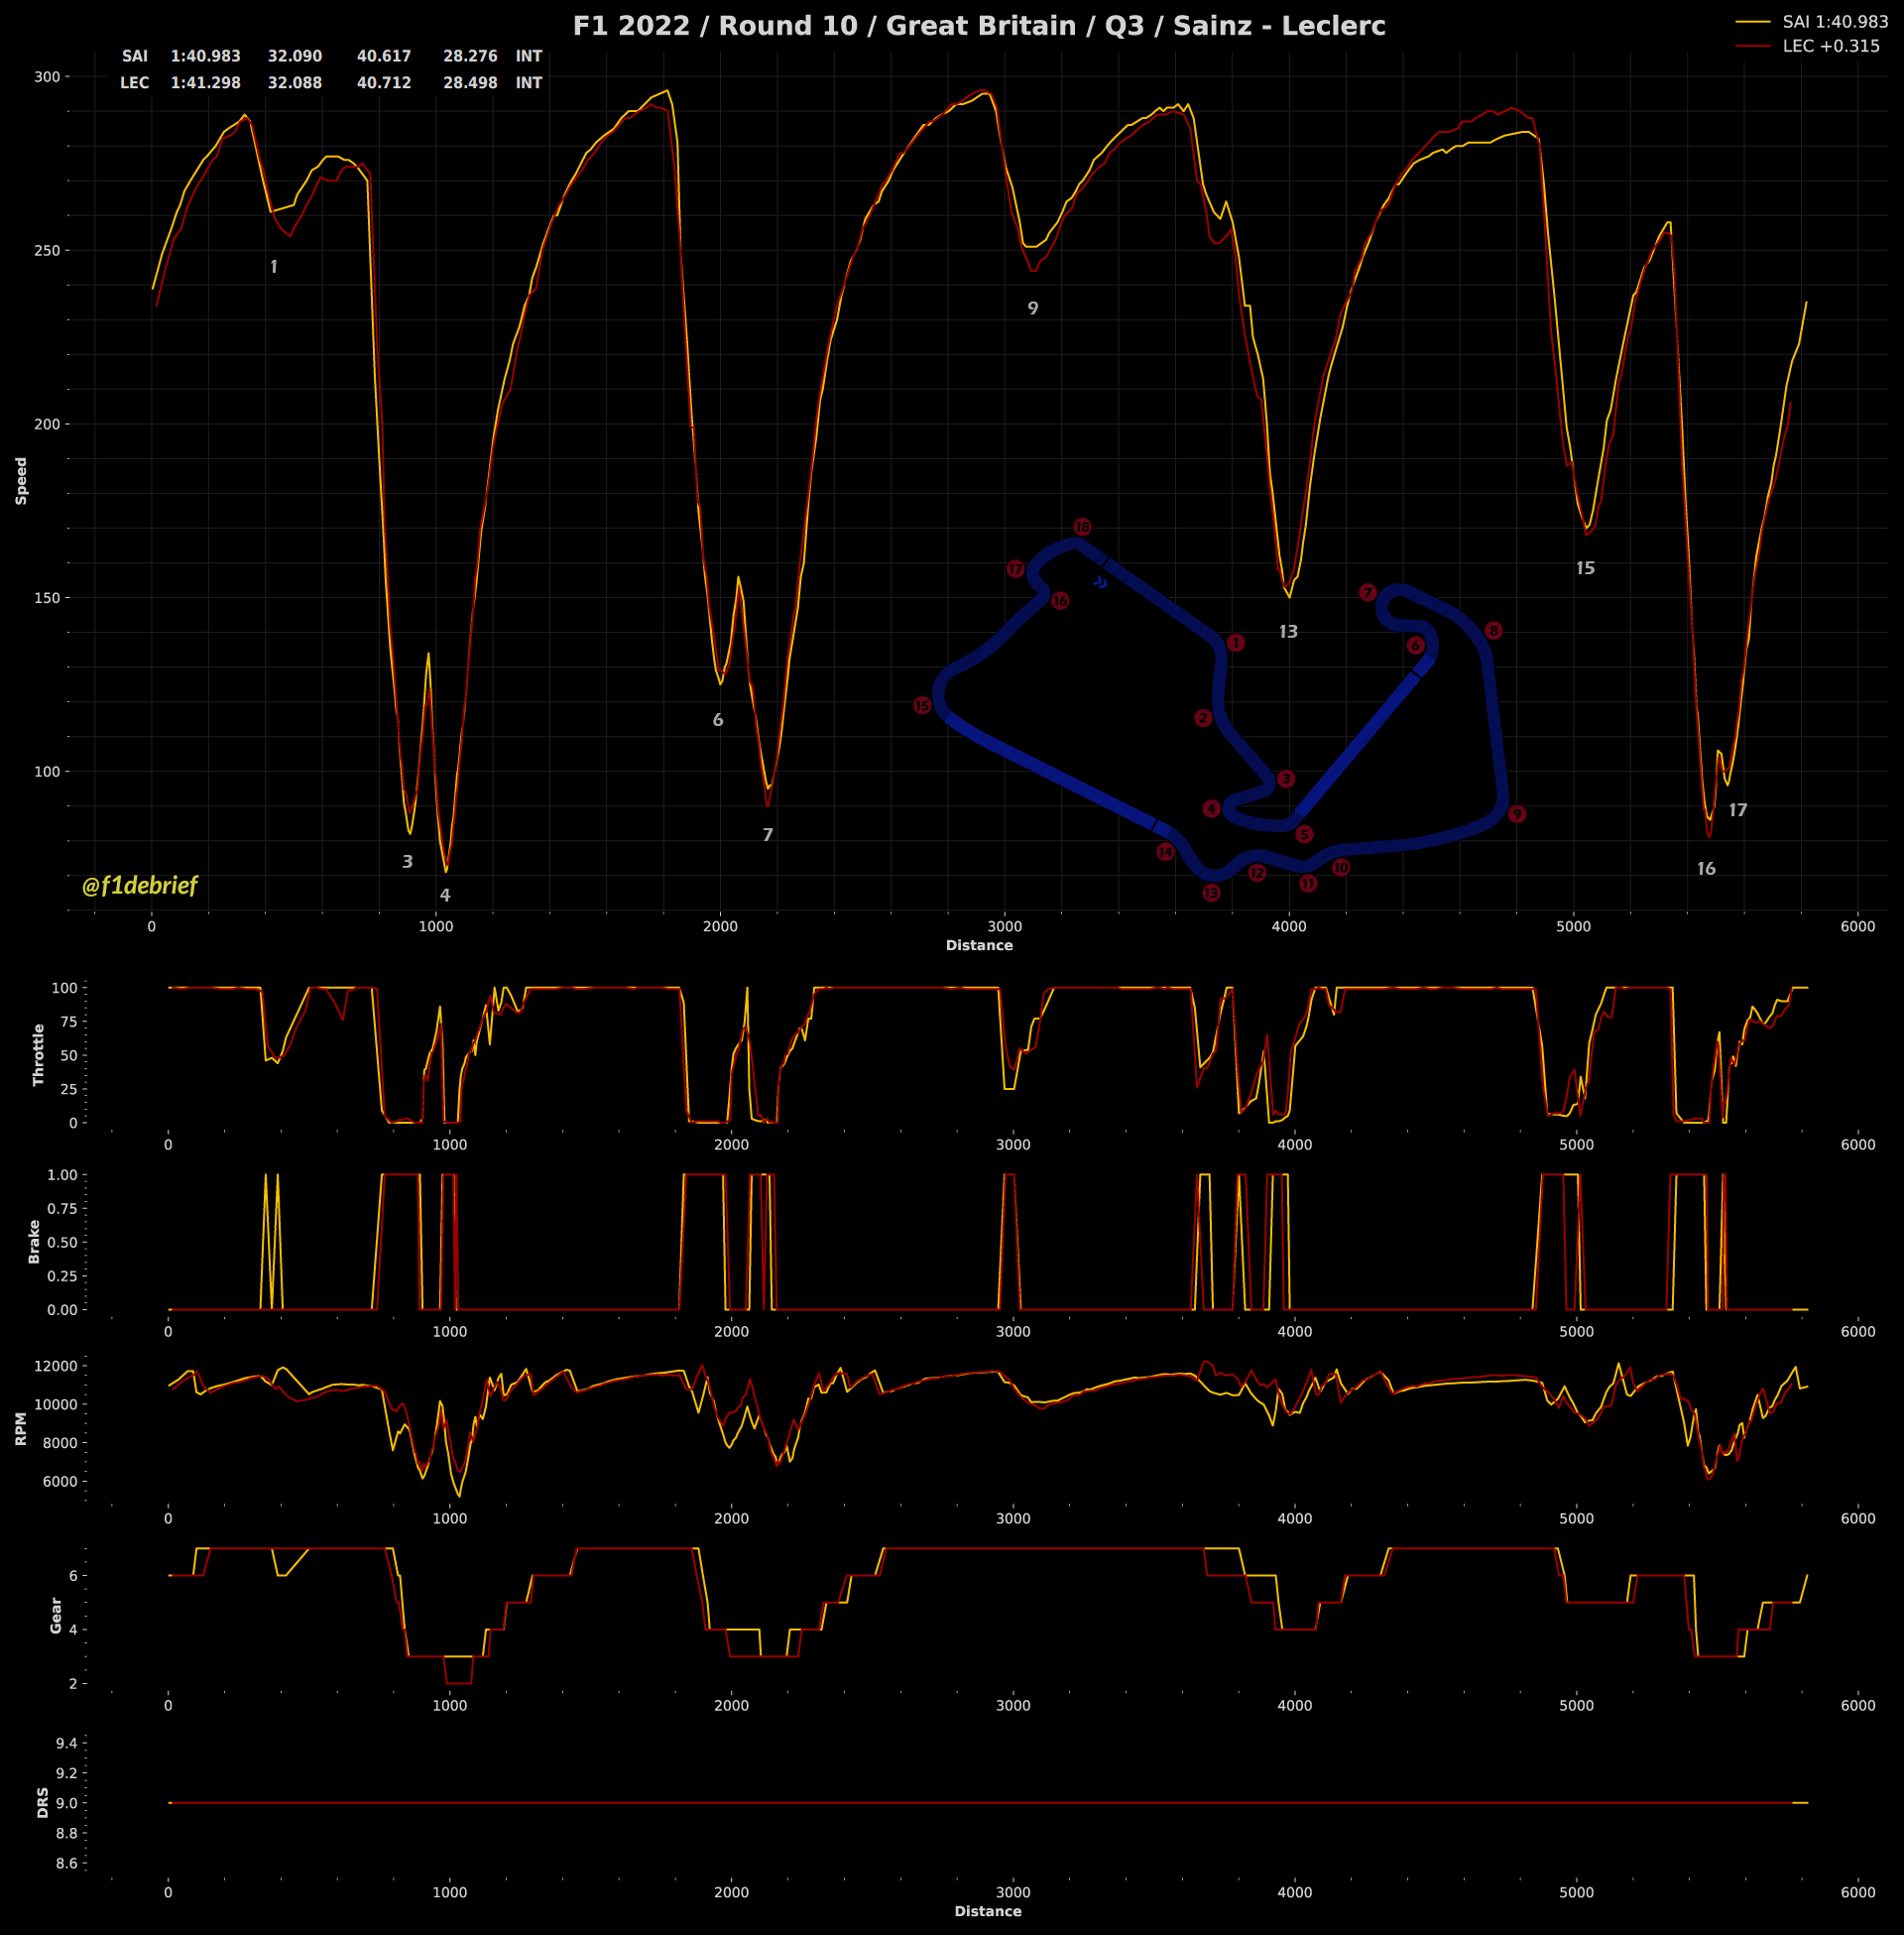The width and height of the screenshot is (1904, 1935).
Task: Click the grey corner label 7 on the speed trace
Action: (768, 835)
